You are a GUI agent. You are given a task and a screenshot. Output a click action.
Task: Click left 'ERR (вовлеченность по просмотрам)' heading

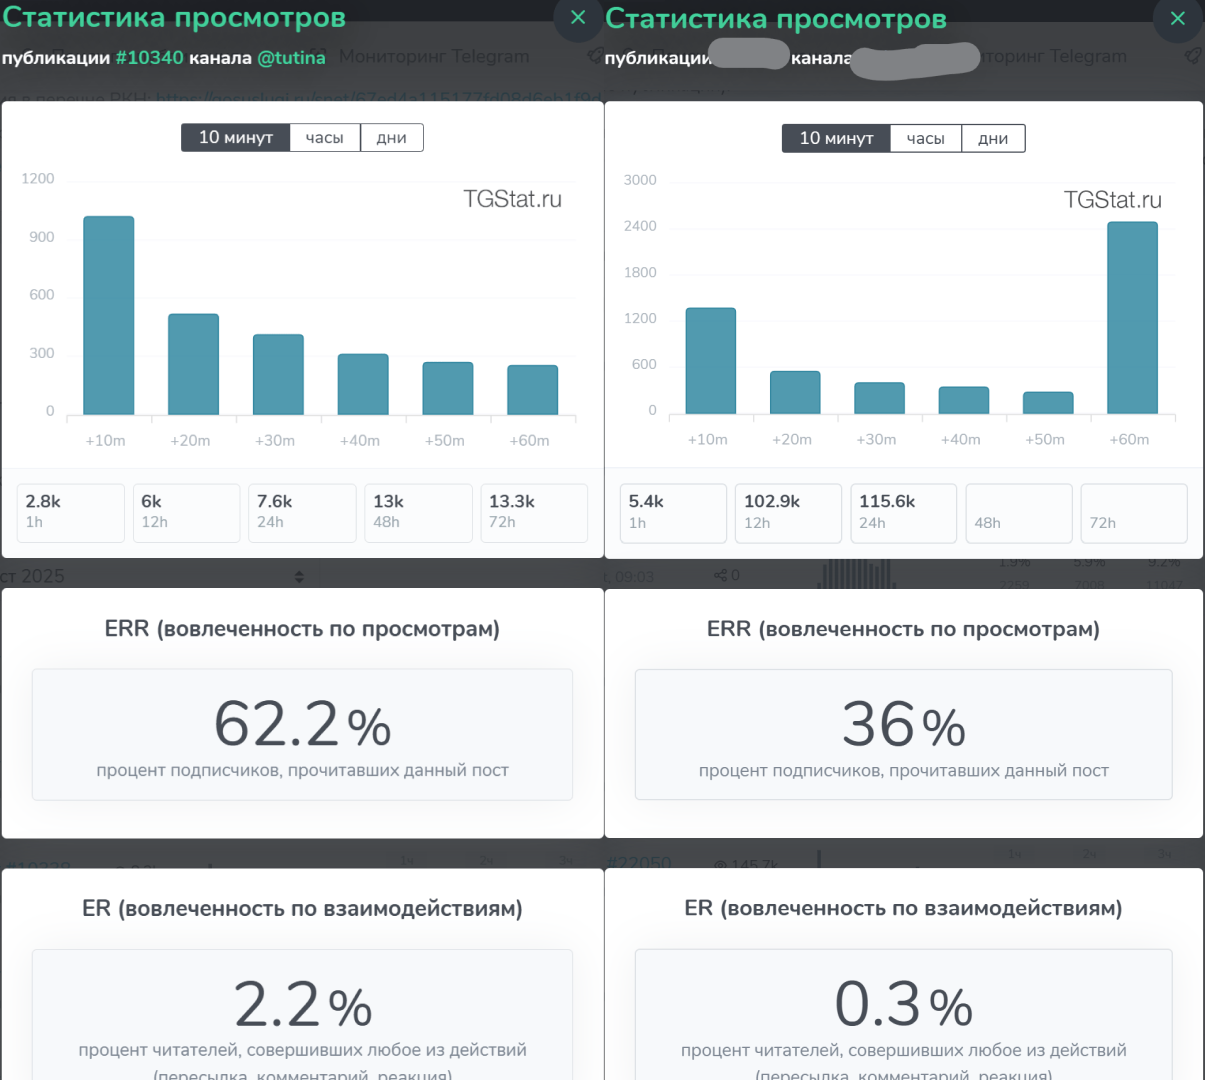pyautogui.click(x=302, y=629)
